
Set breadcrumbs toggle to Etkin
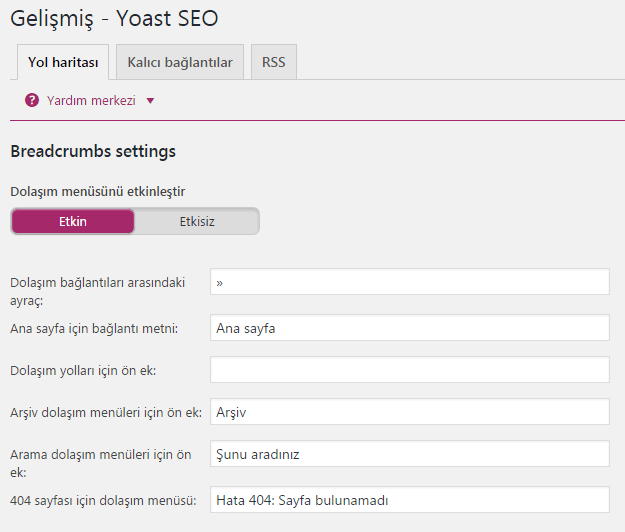coord(73,221)
